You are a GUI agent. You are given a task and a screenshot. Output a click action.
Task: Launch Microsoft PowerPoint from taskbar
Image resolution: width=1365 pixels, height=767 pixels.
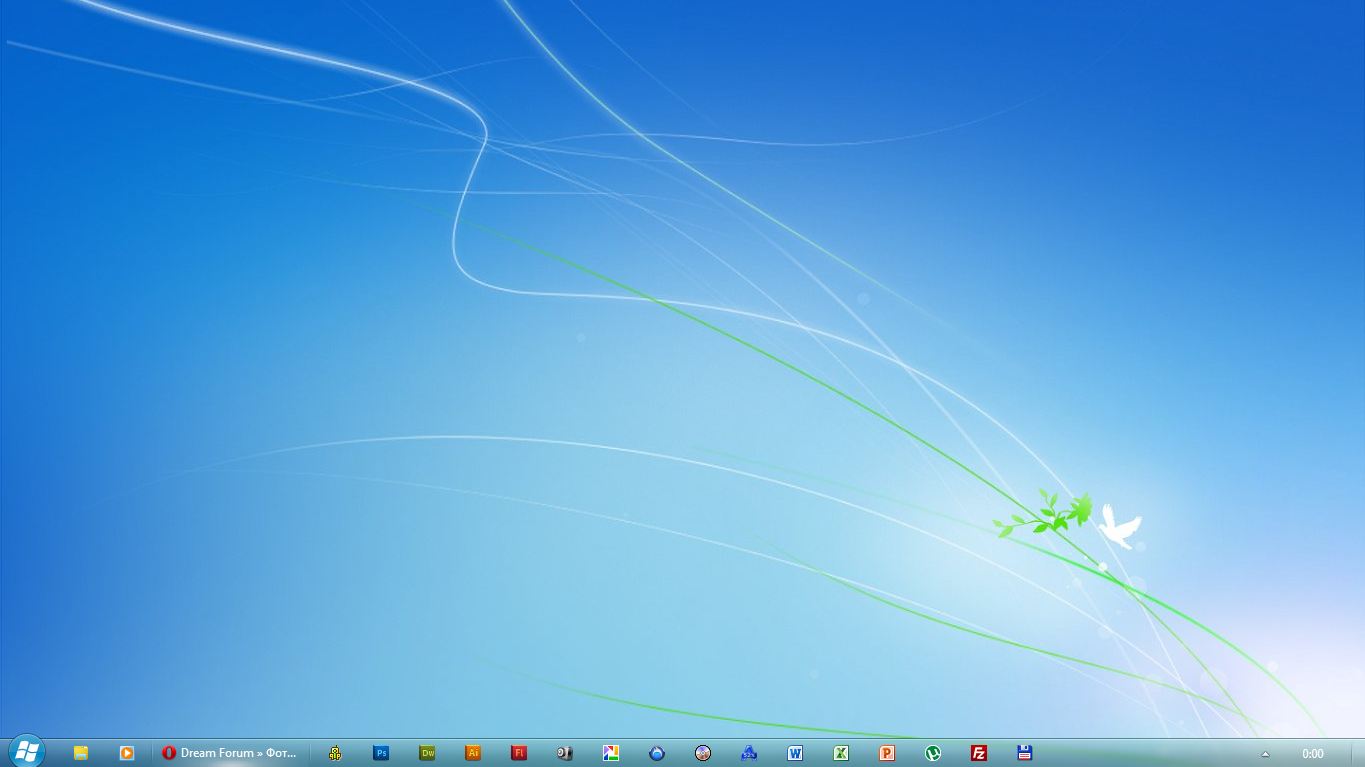pyautogui.click(x=887, y=753)
